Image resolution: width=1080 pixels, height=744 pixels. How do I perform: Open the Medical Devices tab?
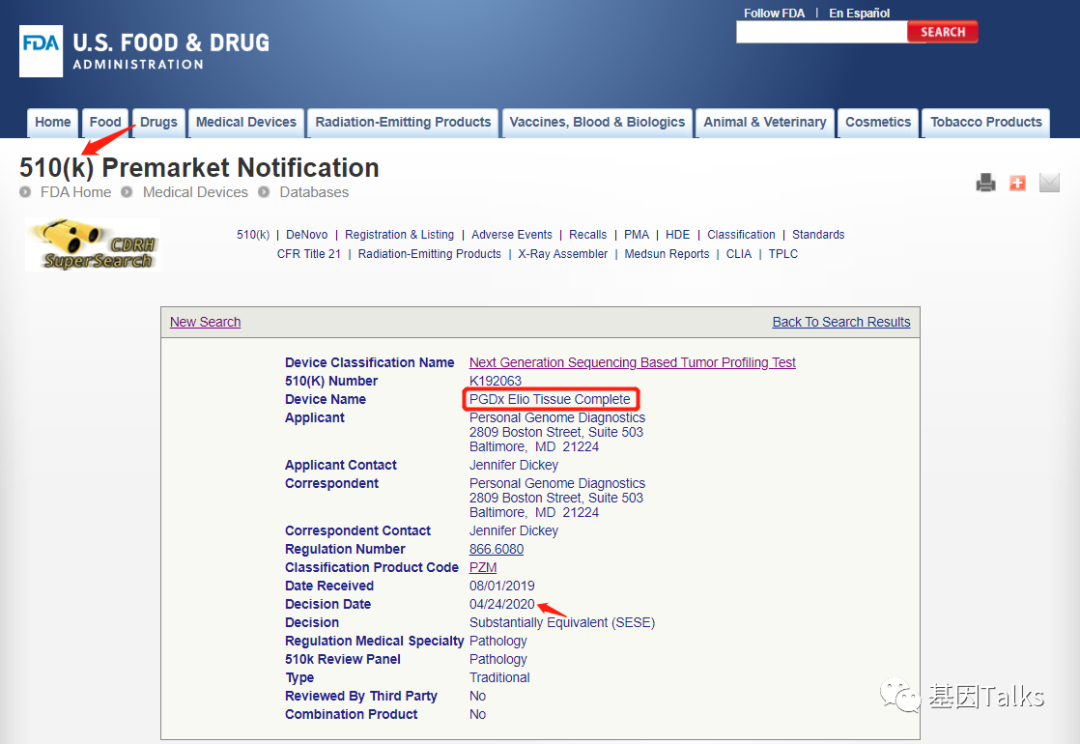[x=246, y=122]
